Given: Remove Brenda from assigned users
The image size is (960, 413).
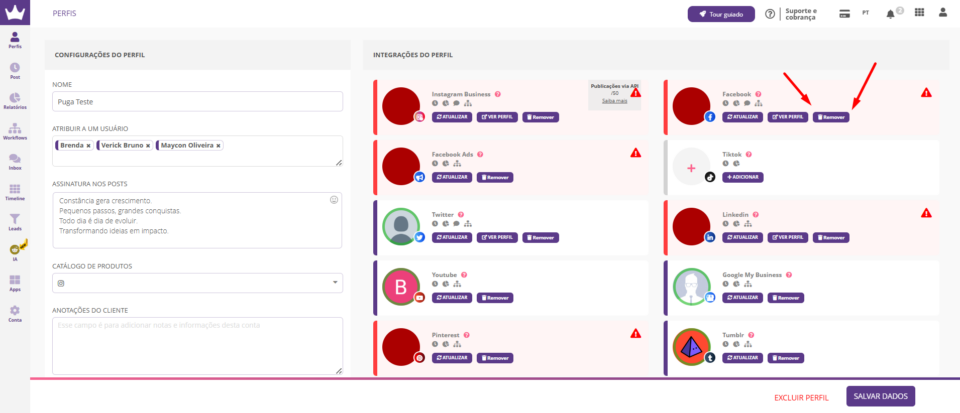Looking at the screenshot, I should [x=88, y=146].
